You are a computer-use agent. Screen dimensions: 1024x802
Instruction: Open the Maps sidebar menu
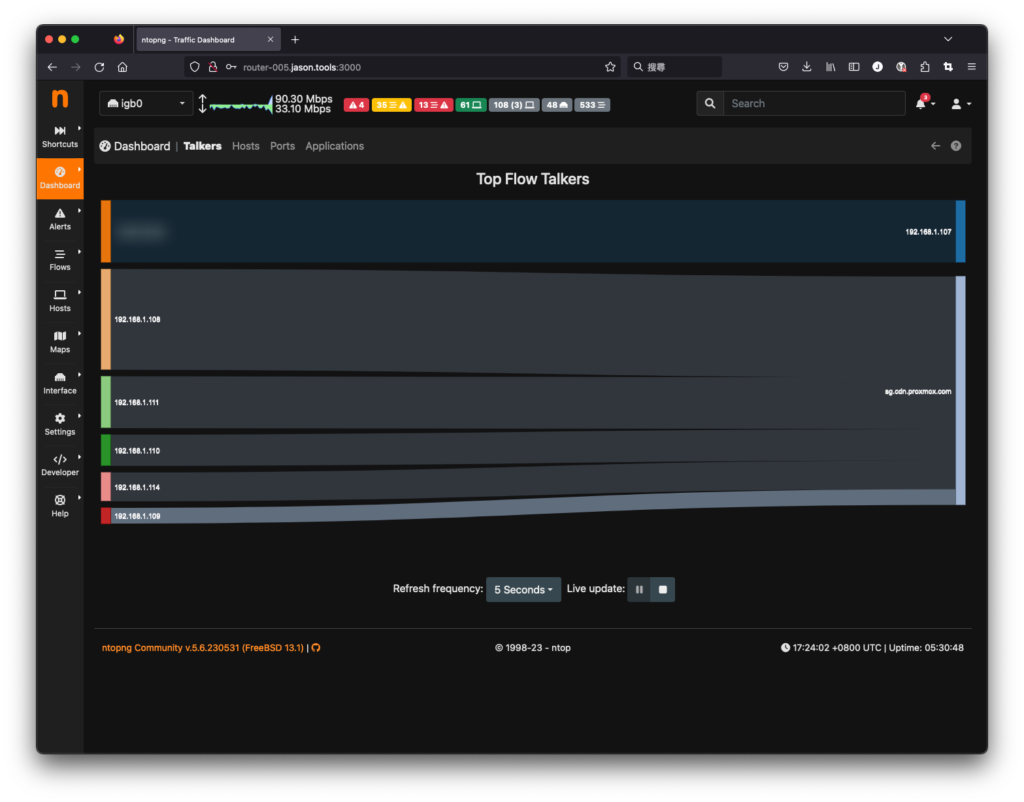(60, 342)
